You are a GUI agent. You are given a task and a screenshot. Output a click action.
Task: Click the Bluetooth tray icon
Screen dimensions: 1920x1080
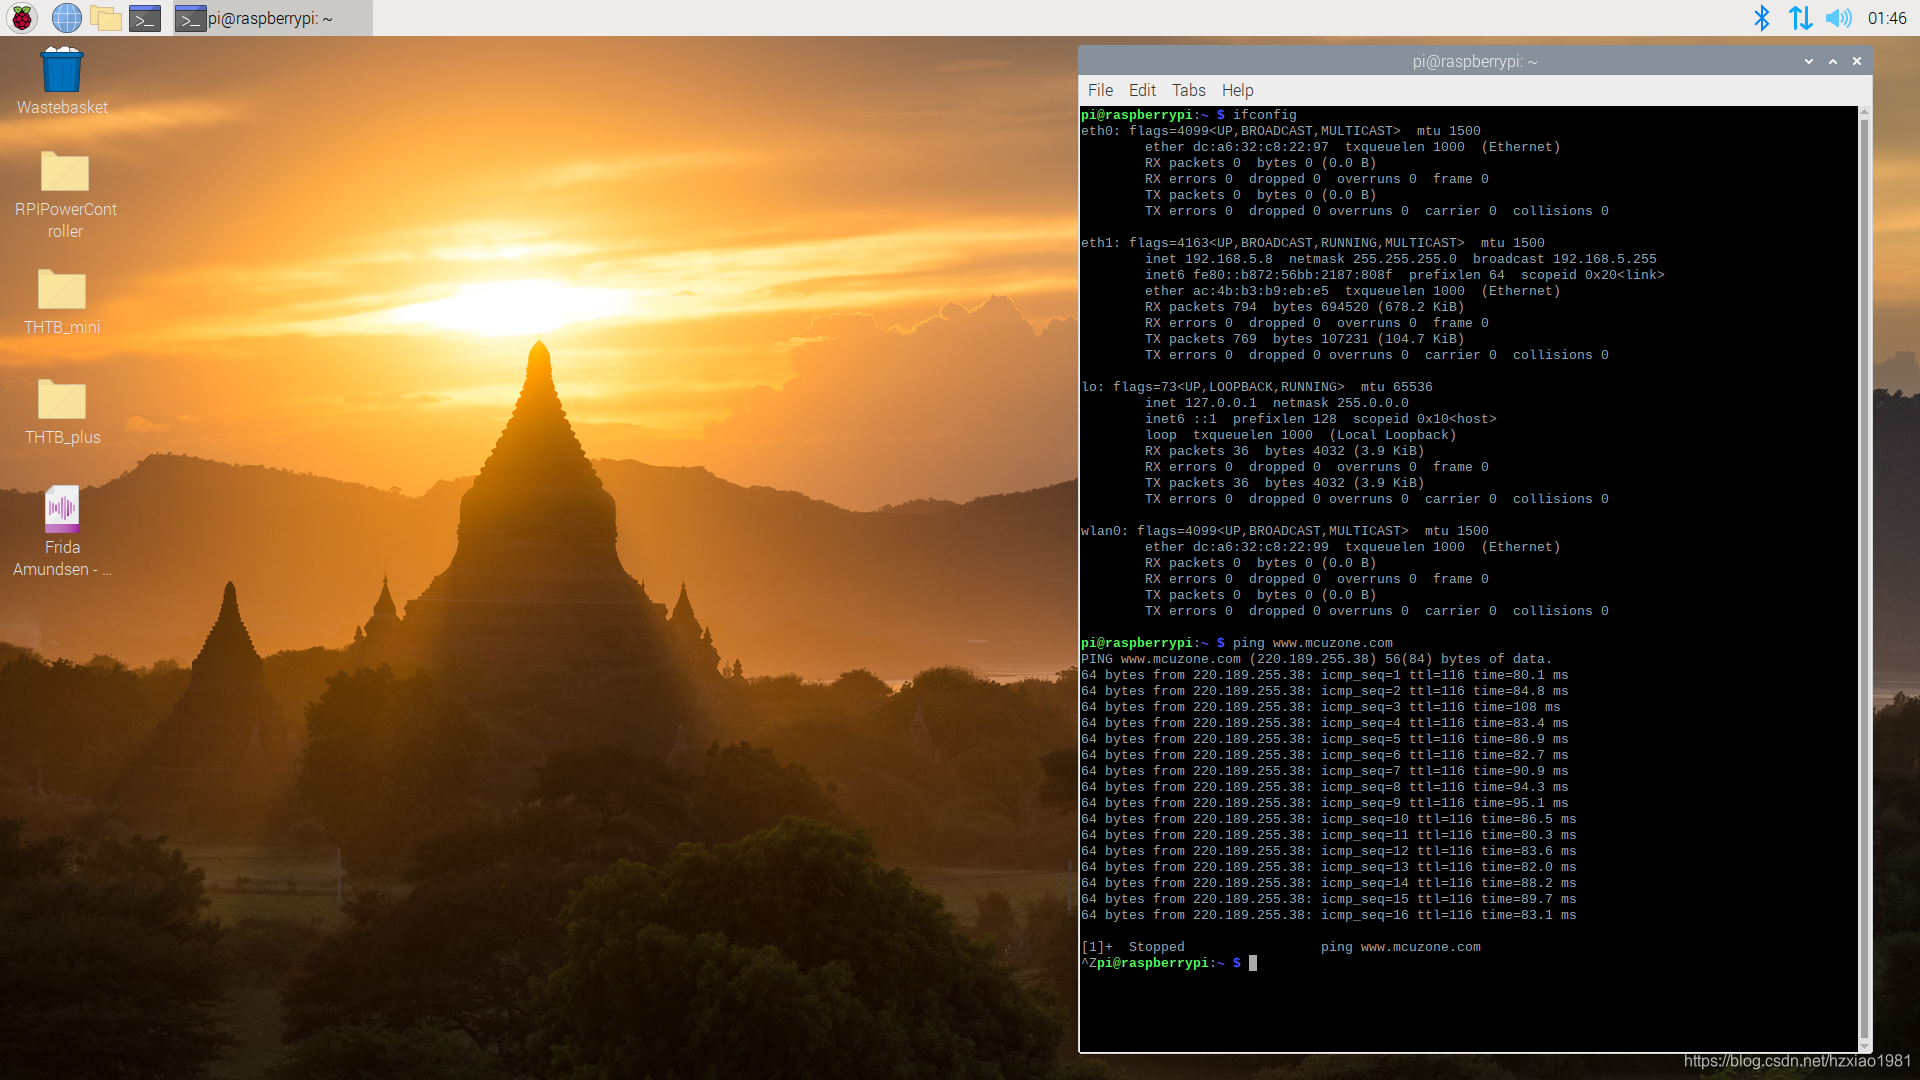(1762, 18)
